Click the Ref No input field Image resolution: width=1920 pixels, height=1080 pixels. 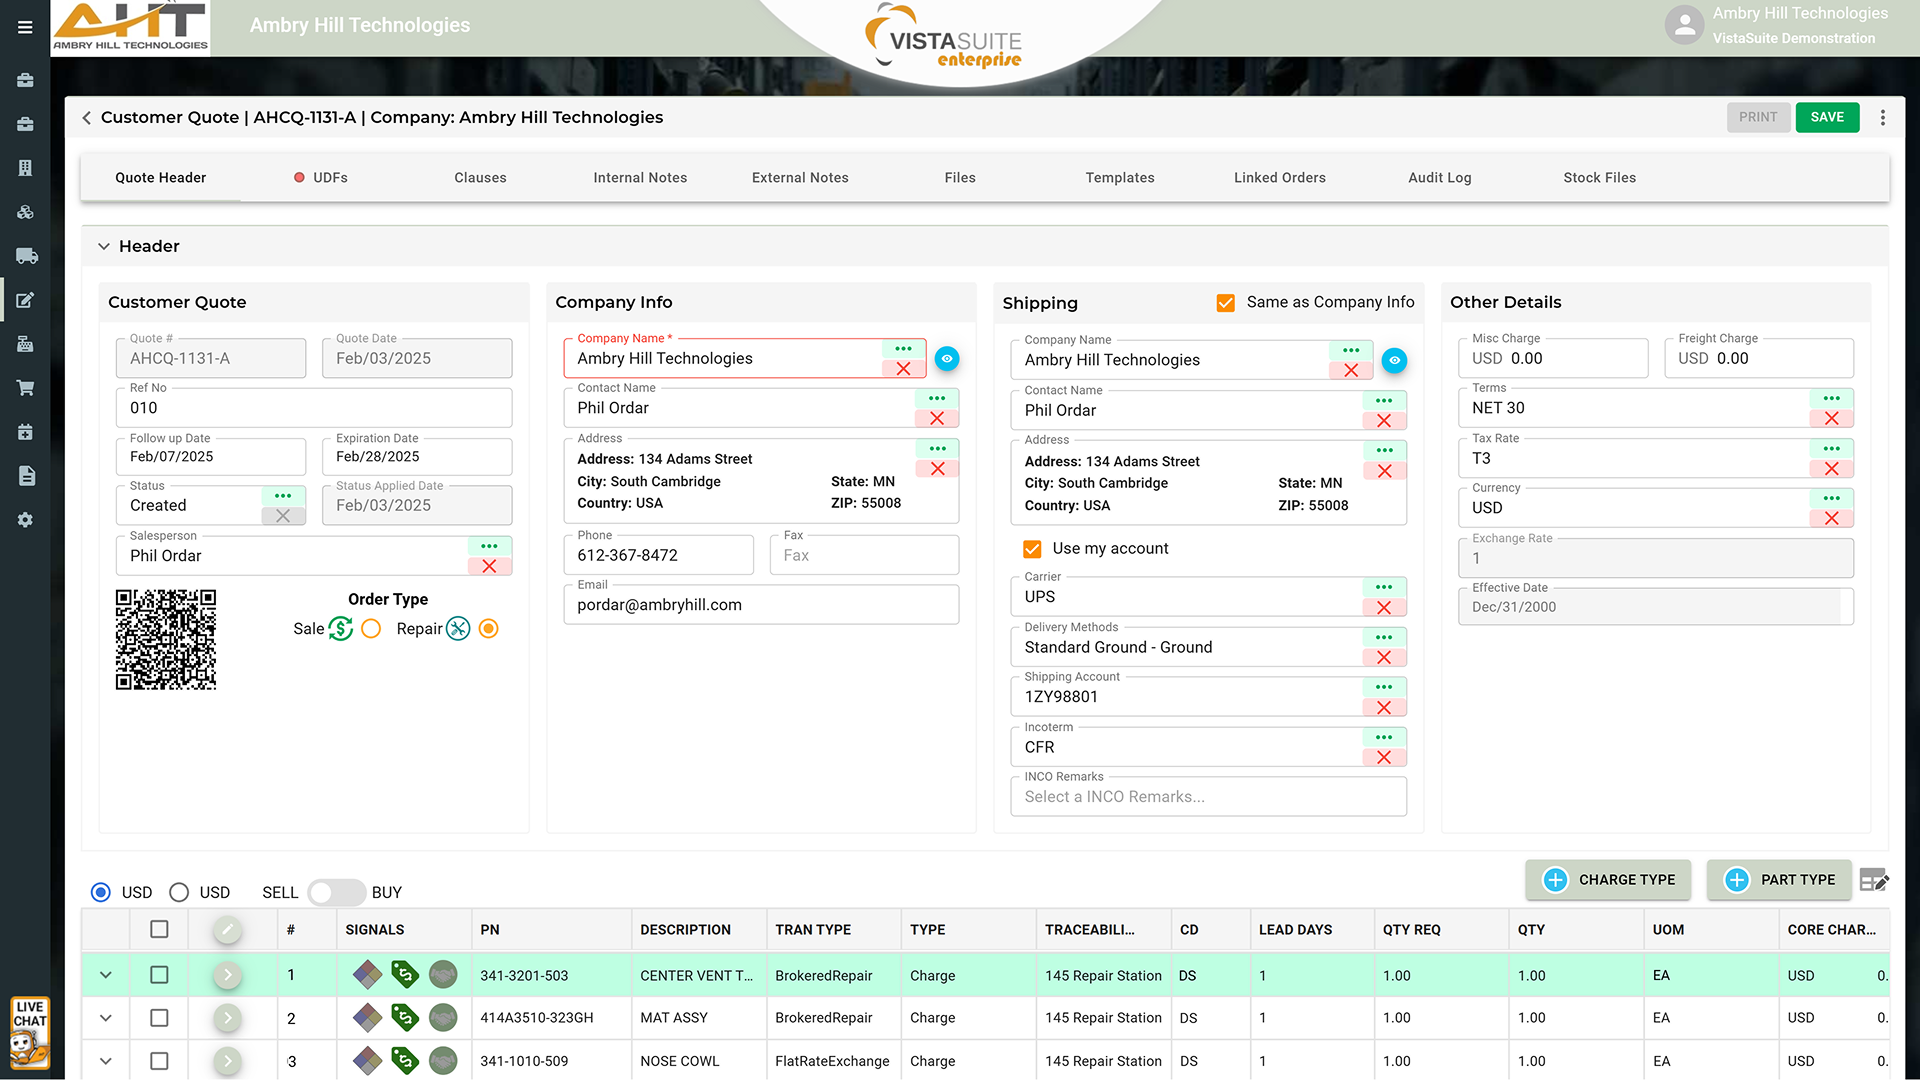tap(314, 408)
